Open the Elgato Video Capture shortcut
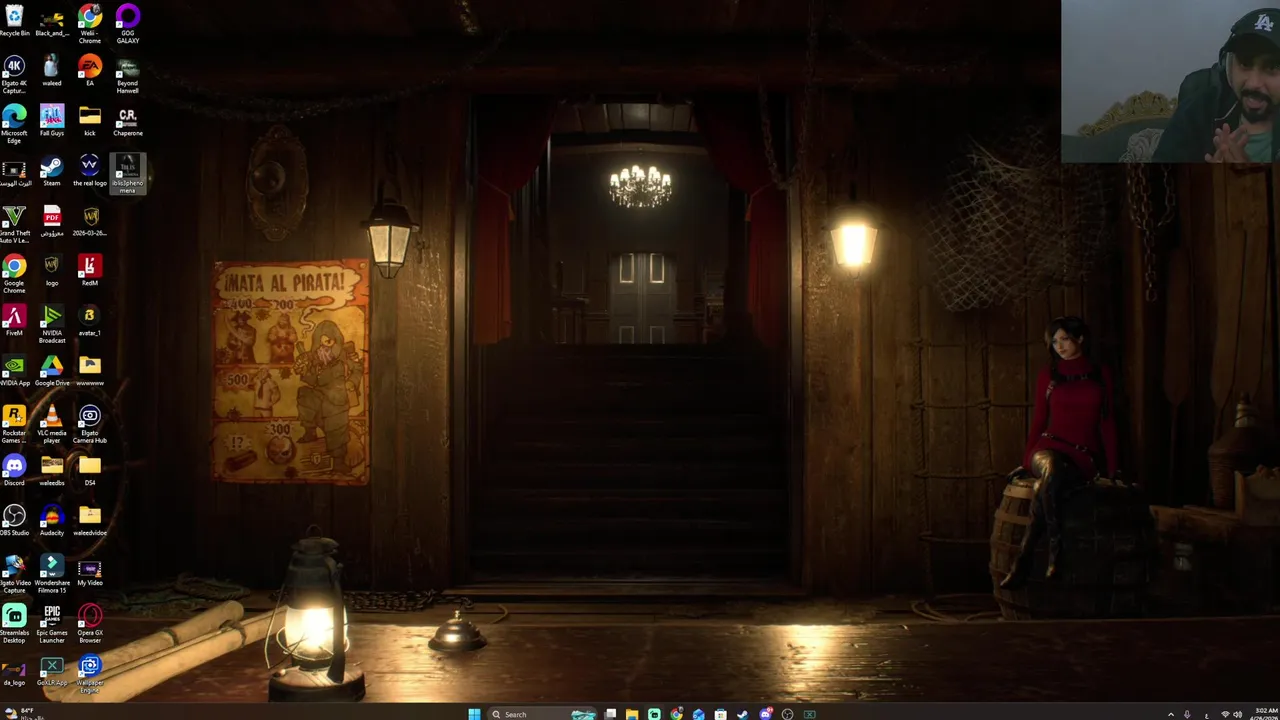The height and width of the screenshot is (720, 1280). click(x=14, y=574)
